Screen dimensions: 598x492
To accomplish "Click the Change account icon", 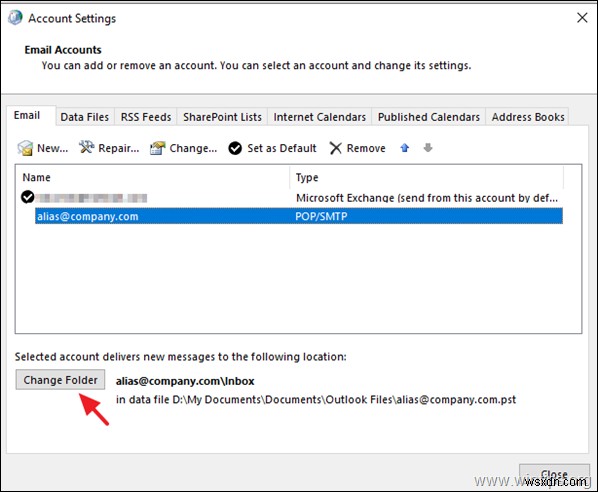I will (158, 148).
